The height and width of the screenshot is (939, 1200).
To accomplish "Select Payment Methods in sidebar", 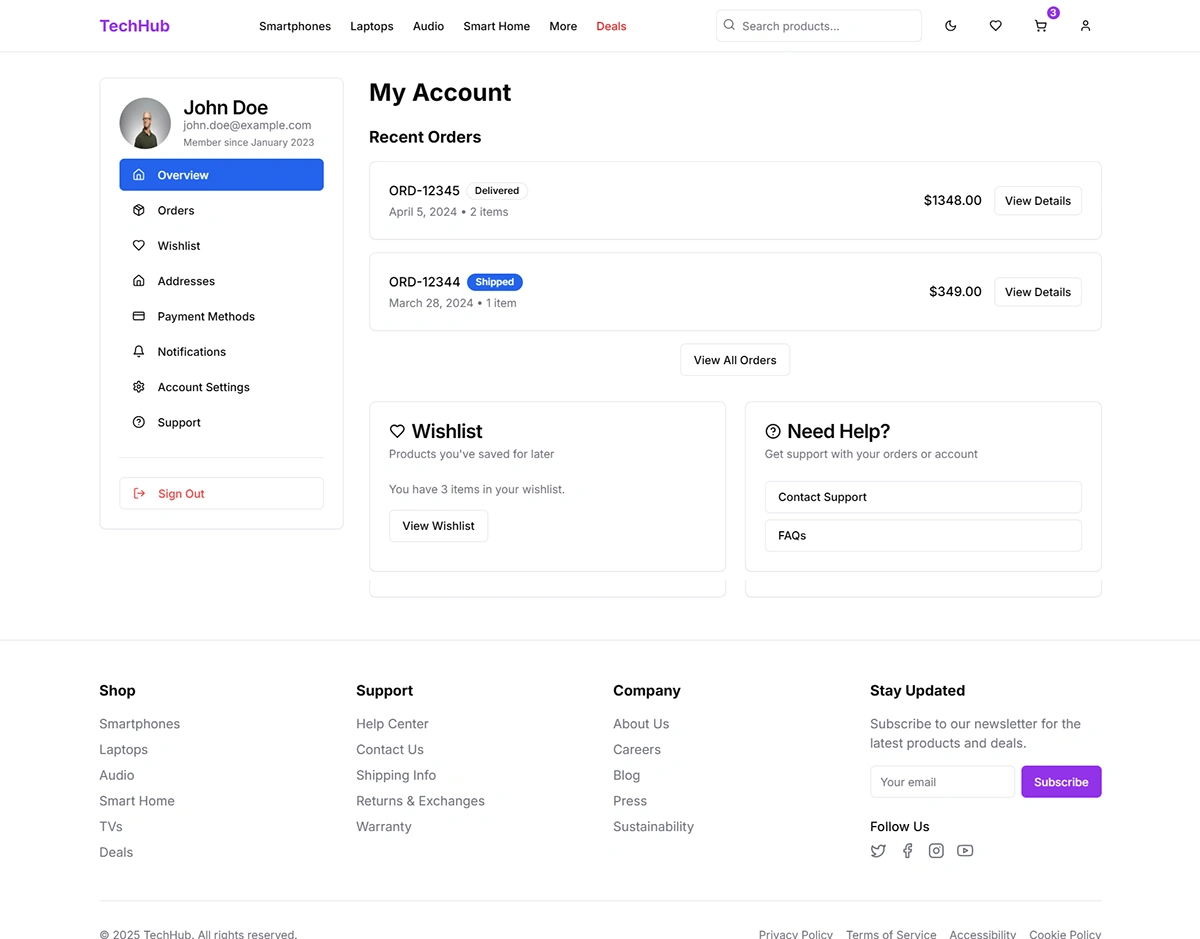I will point(221,316).
